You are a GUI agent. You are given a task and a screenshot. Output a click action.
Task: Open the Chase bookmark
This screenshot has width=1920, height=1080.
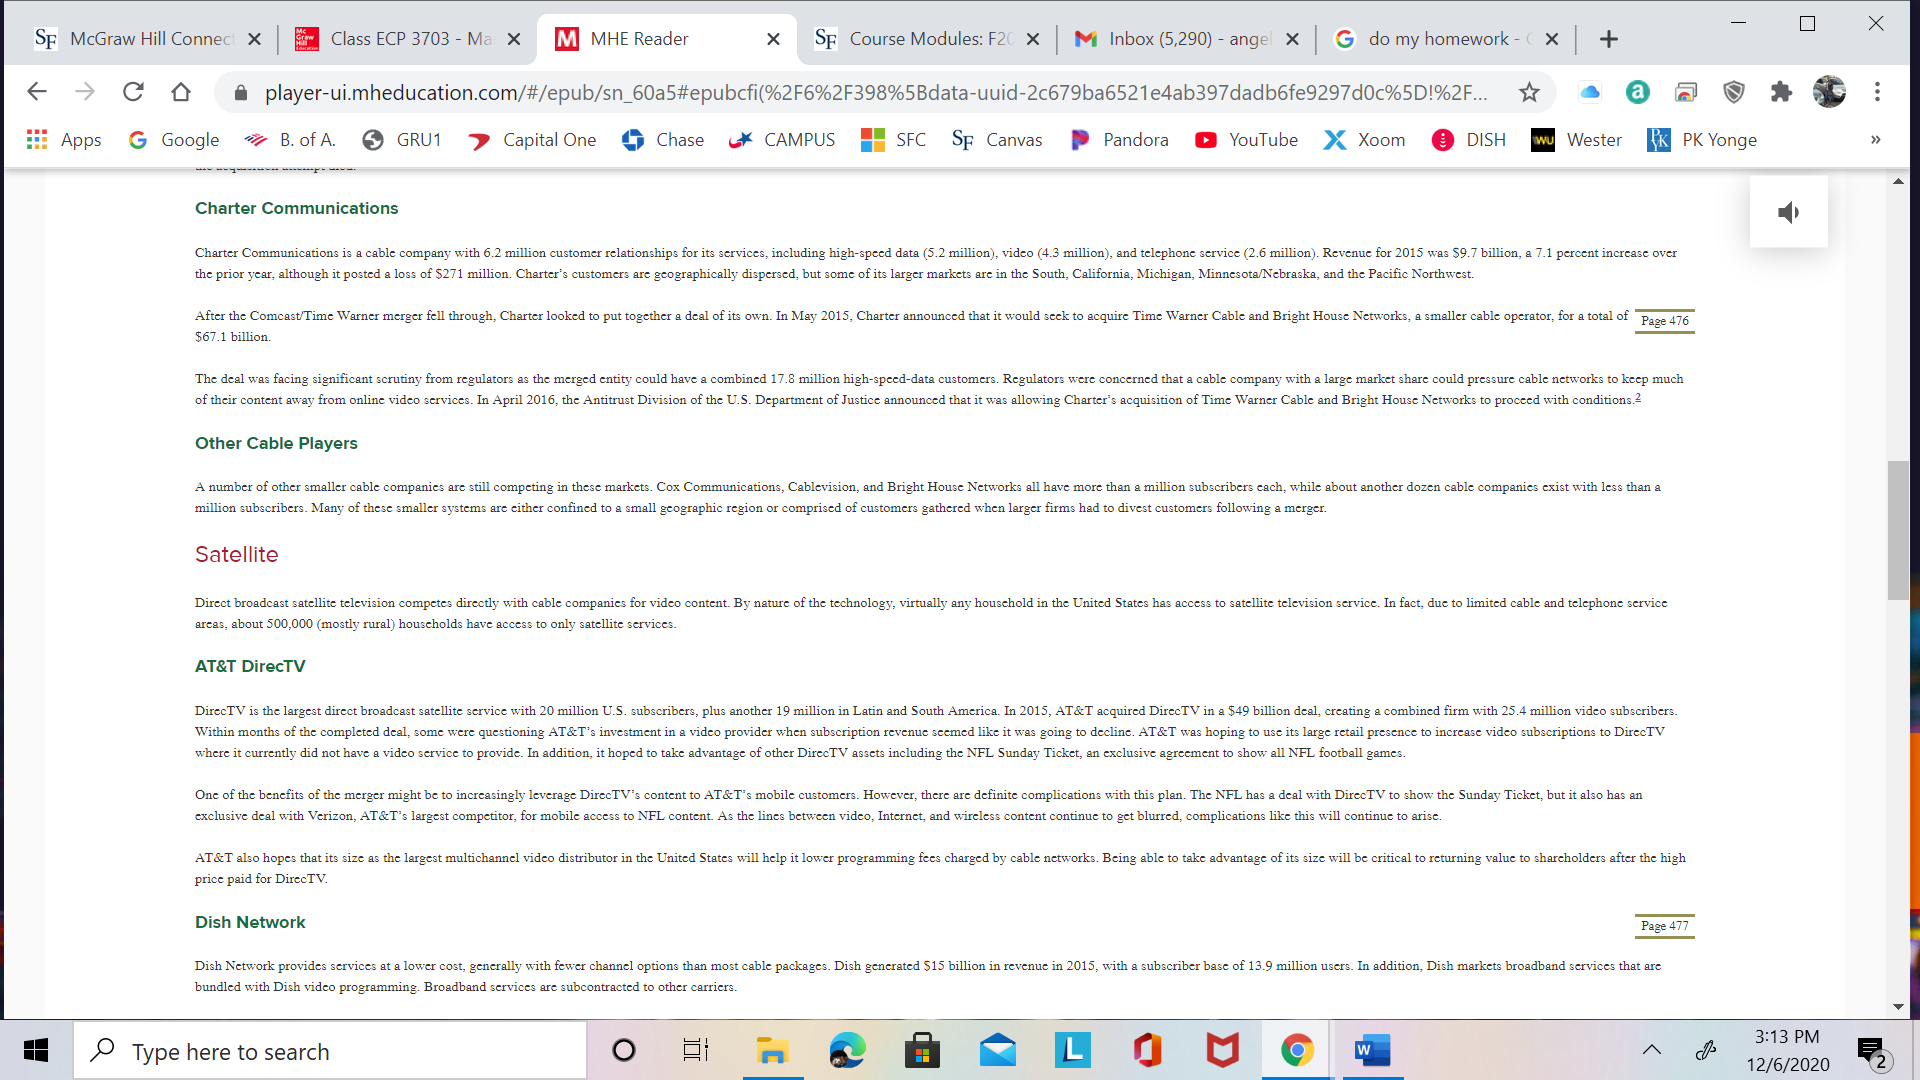(663, 140)
